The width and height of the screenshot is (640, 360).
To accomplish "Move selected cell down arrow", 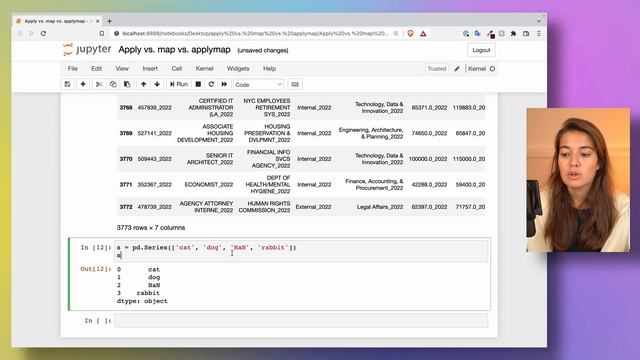I will [157, 84].
